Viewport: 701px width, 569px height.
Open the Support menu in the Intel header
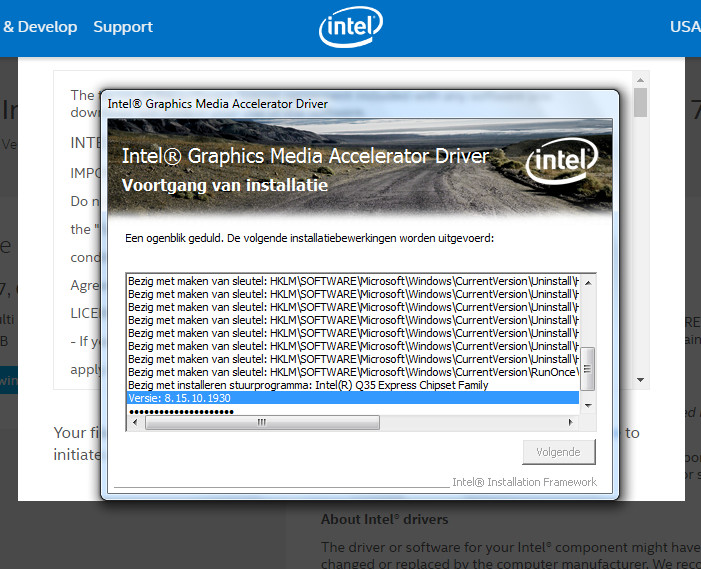pyautogui.click(x=123, y=27)
